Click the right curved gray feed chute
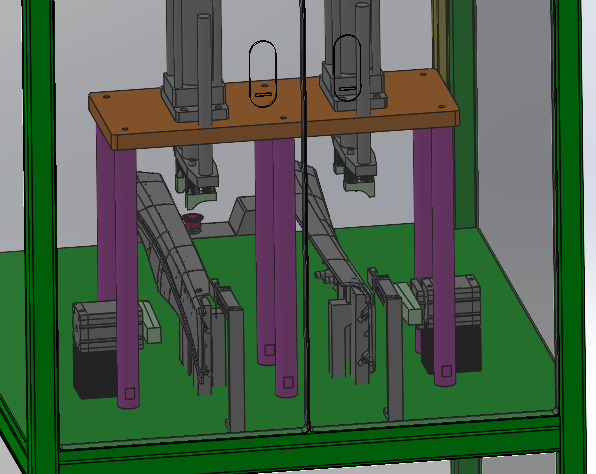The height and width of the screenshot is (474, 596). click(x=331, y=232)
